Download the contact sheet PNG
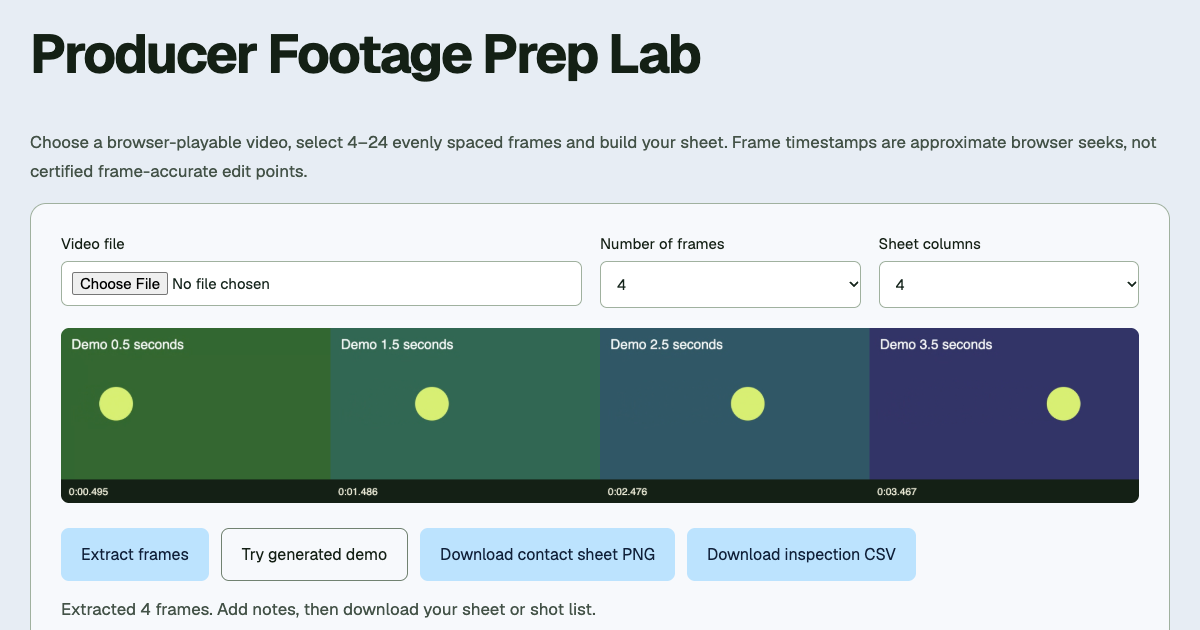Viewport: 1200px width, 630px height. [x=547, y=554]
